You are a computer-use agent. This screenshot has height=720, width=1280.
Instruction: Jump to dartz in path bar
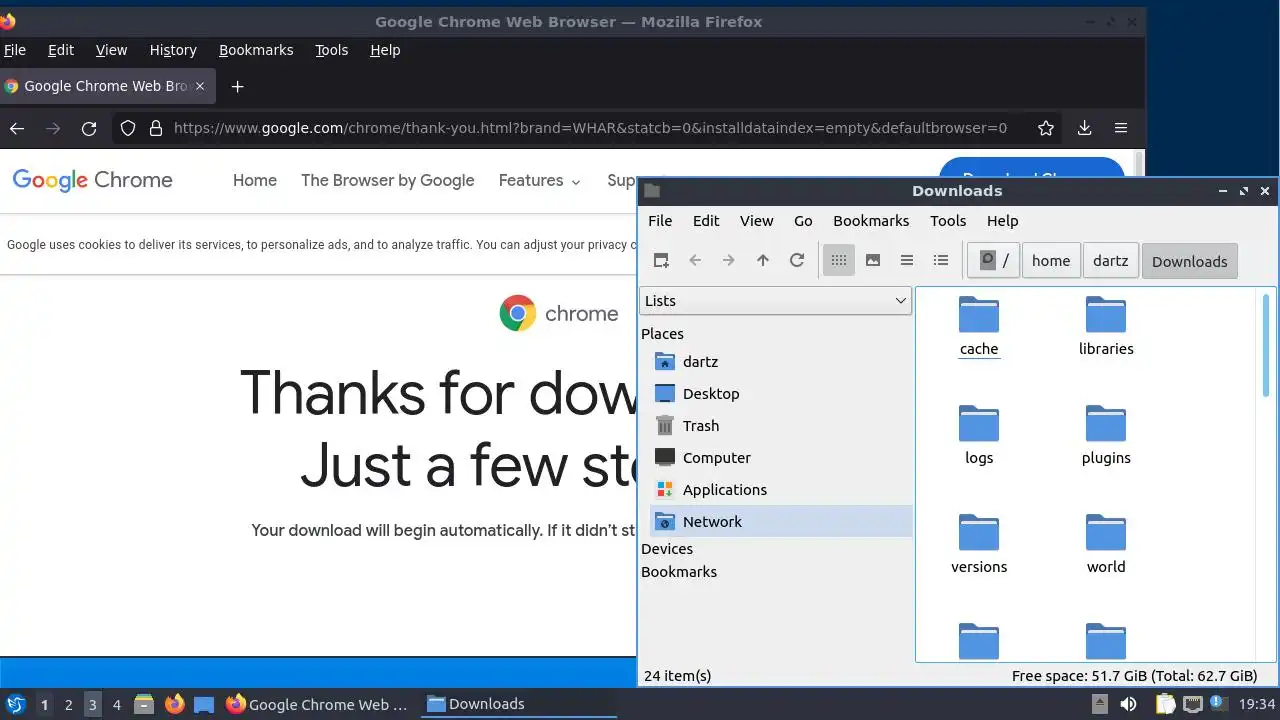tap(1110, 261)
